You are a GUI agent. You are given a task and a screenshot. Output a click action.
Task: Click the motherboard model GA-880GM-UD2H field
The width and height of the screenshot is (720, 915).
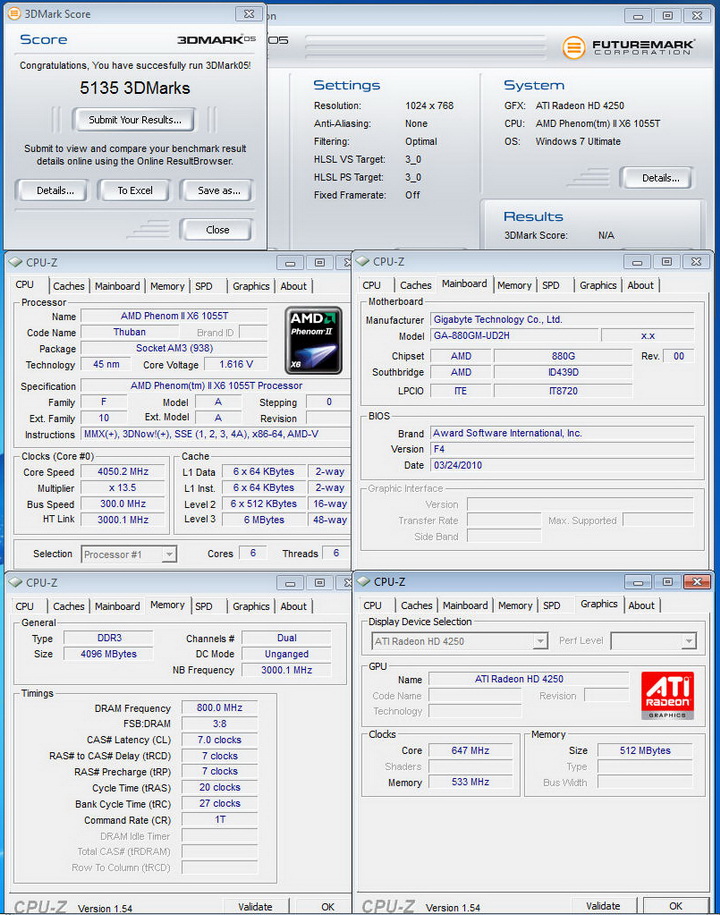point(515,336)
